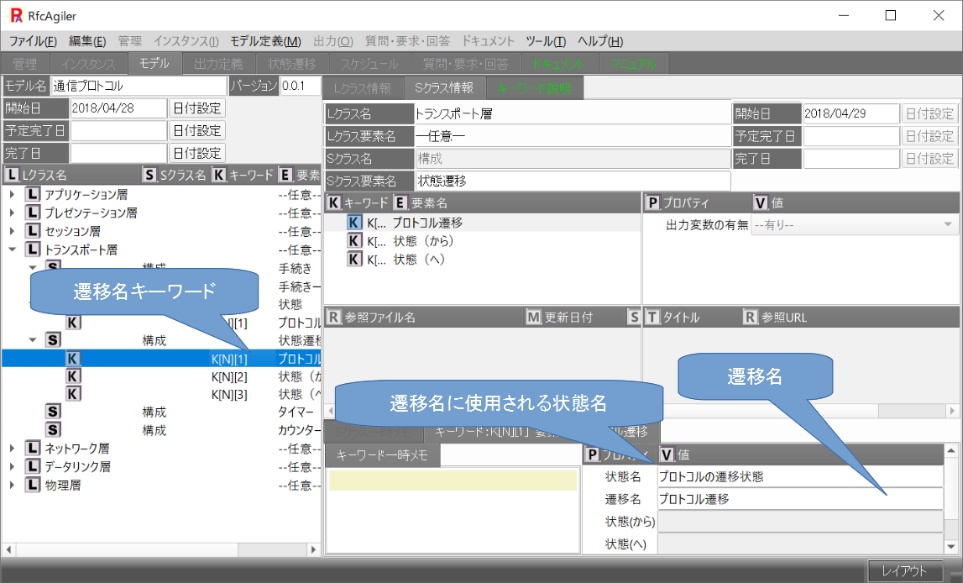Image resolution: width=963 pixels, height=583 pixels.
Task: Expand the アプリケーション層 tree node
Action: point(12,195)
